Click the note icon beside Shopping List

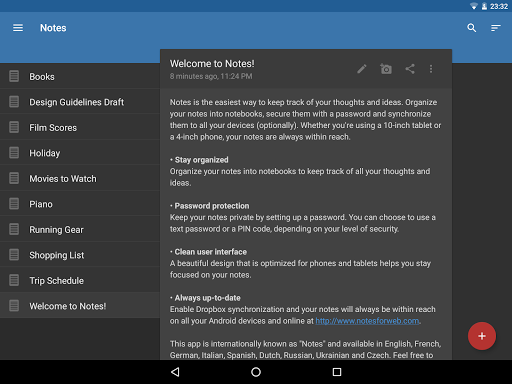14,255
